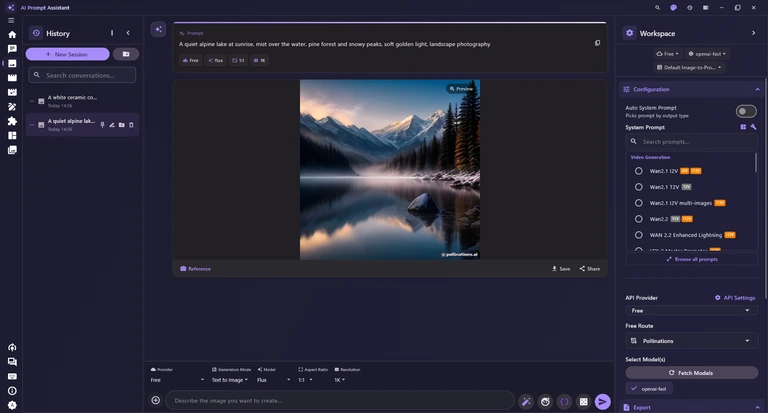768x413 pixels.
Task: Open the image generation sidebar section
Action: (x=12, y=63)
